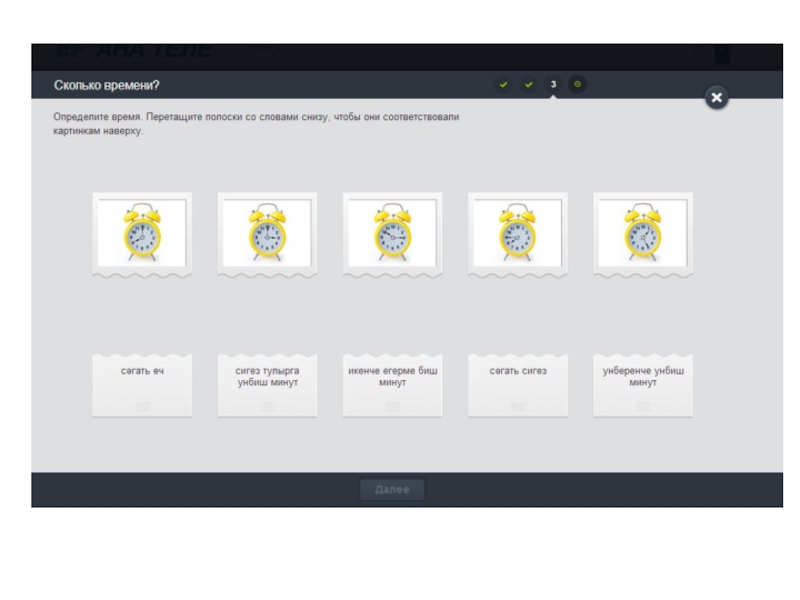
Task: Click the clock showing eight o'clock
Action: point(142,233)
